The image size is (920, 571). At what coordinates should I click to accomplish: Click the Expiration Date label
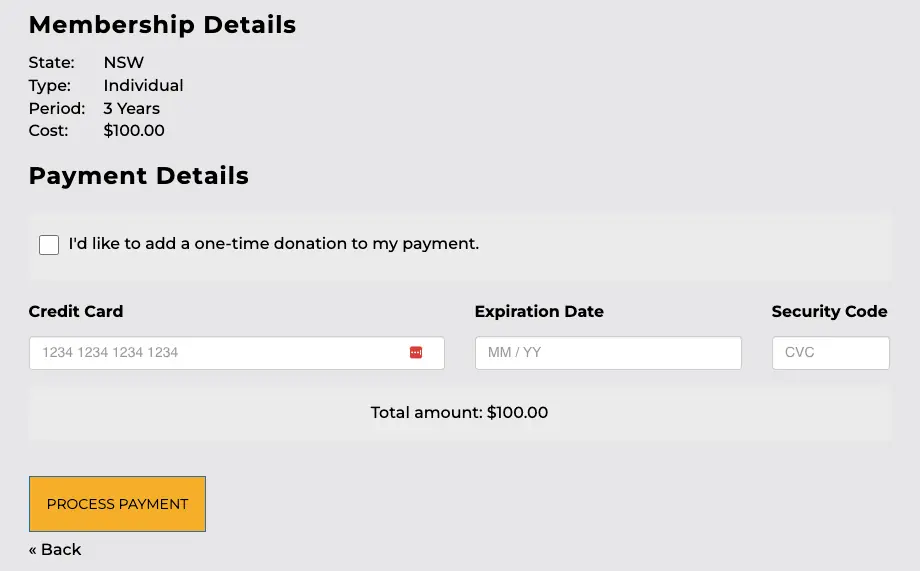539,311
